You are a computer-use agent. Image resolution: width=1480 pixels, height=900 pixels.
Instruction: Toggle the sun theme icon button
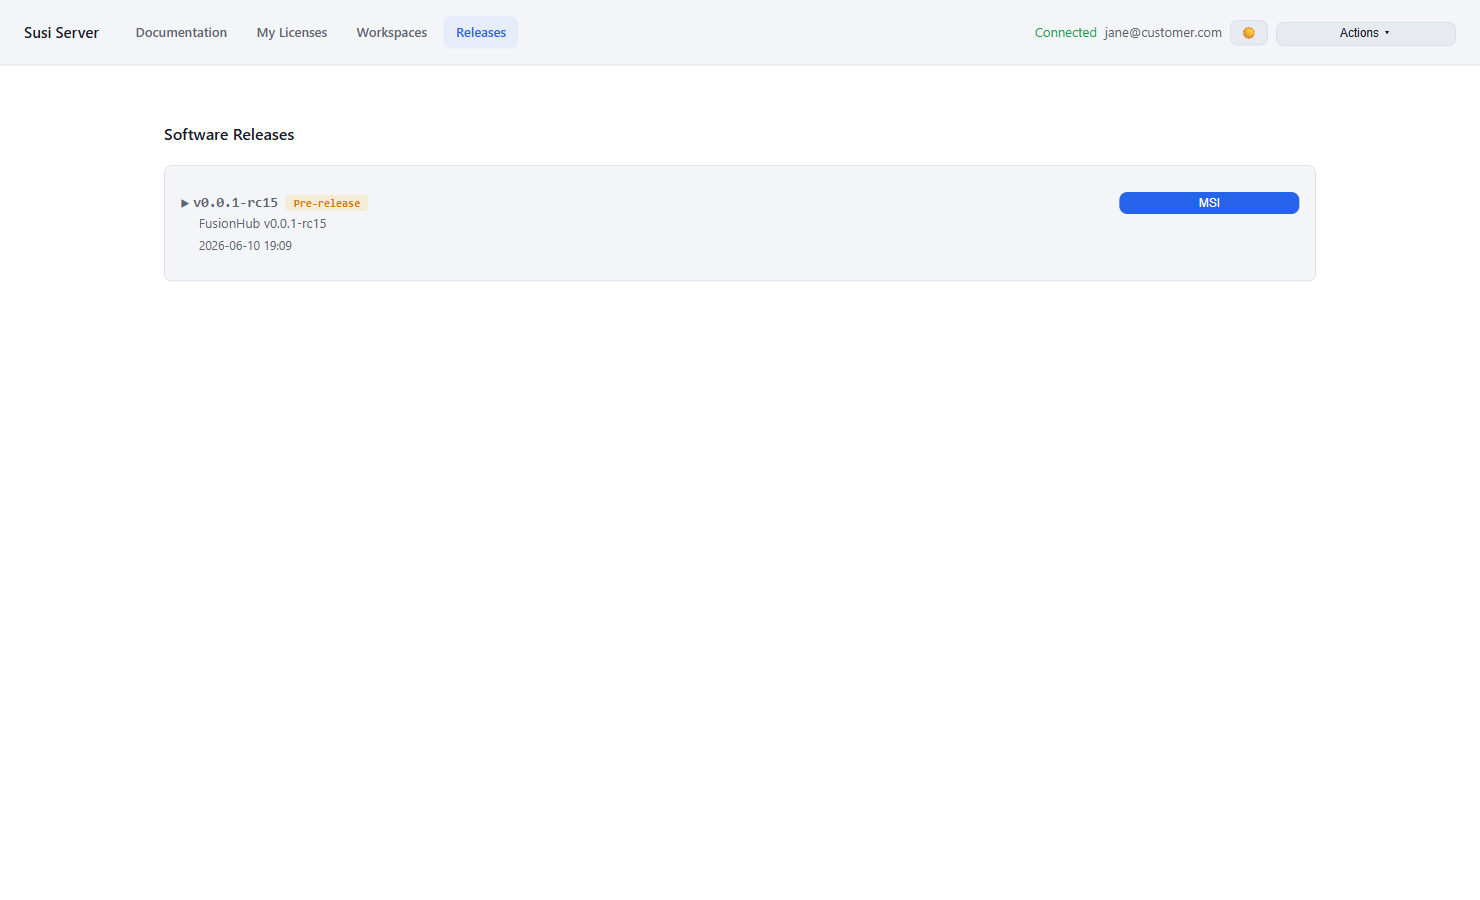(x=1248, y=33)
